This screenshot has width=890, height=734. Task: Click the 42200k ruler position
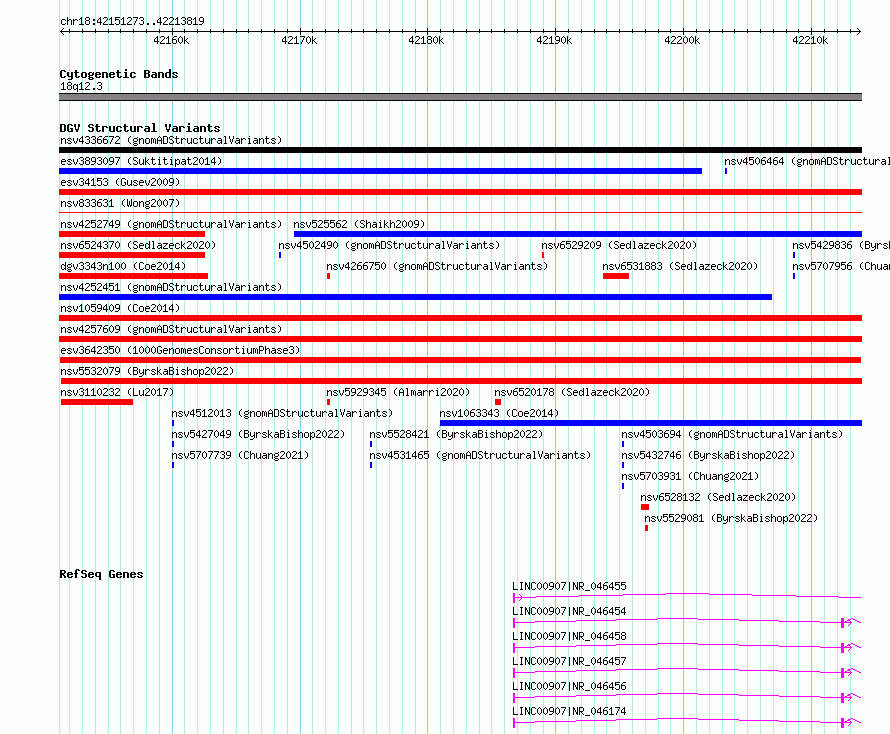coord(682,40)
